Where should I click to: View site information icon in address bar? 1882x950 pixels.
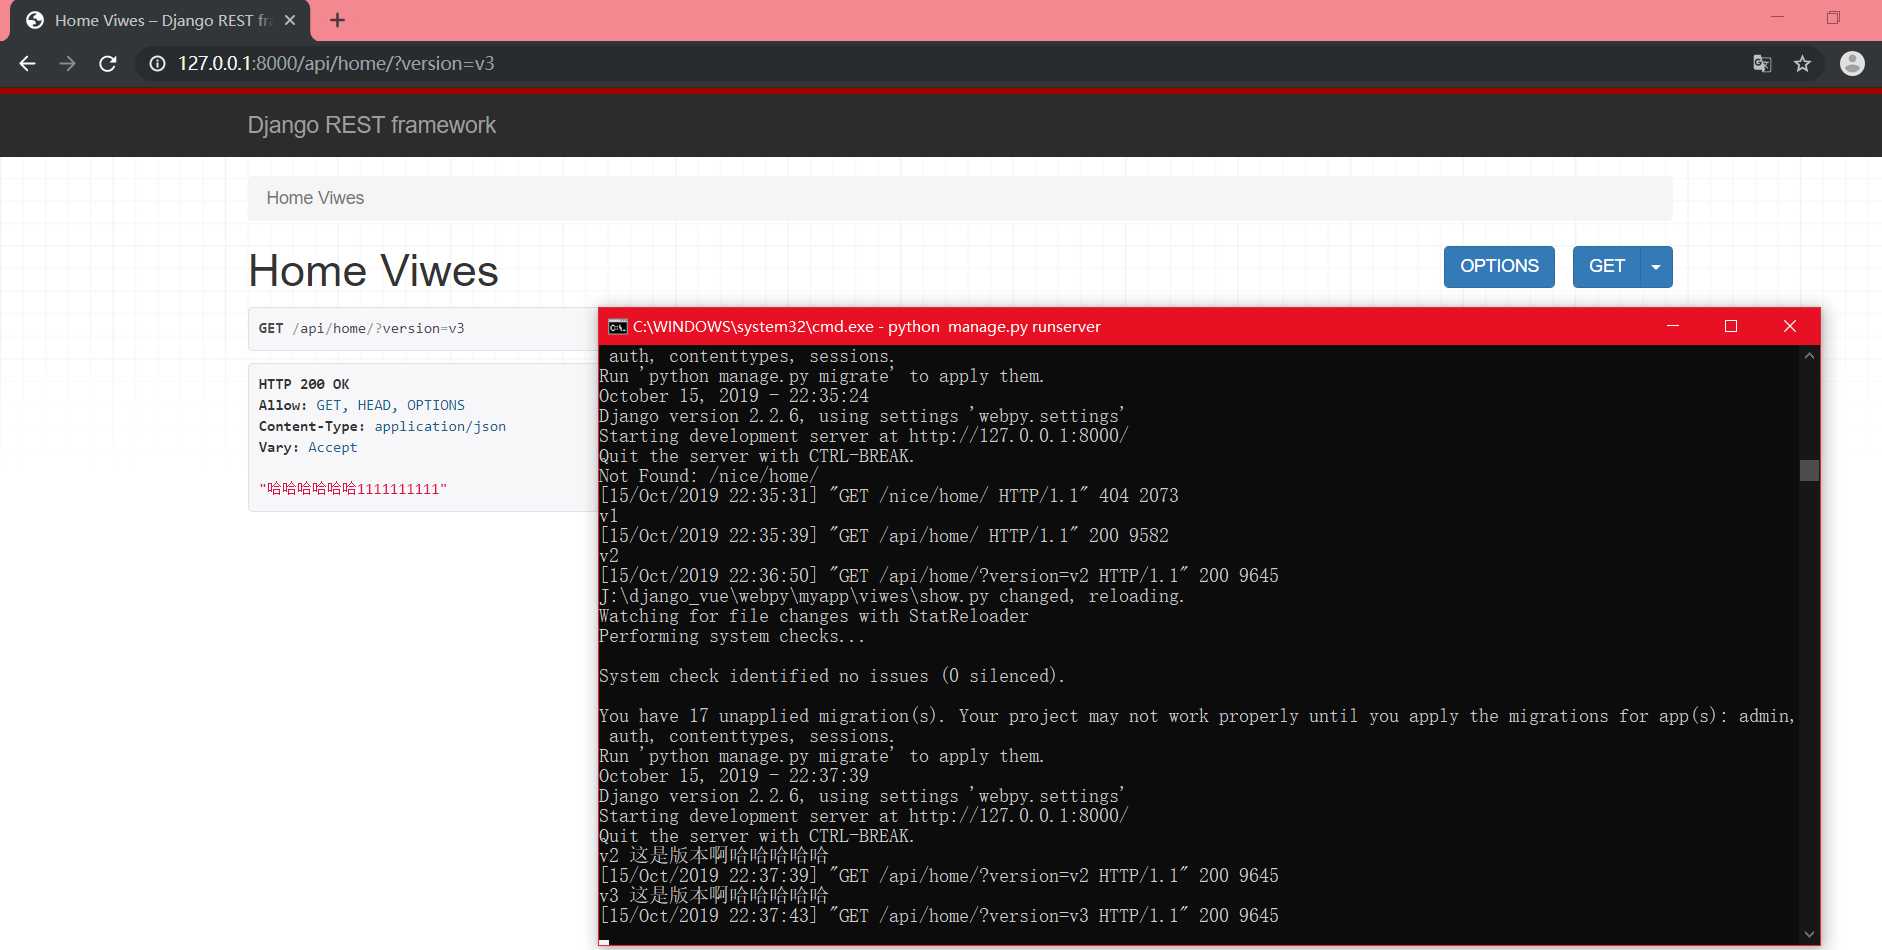157,64
